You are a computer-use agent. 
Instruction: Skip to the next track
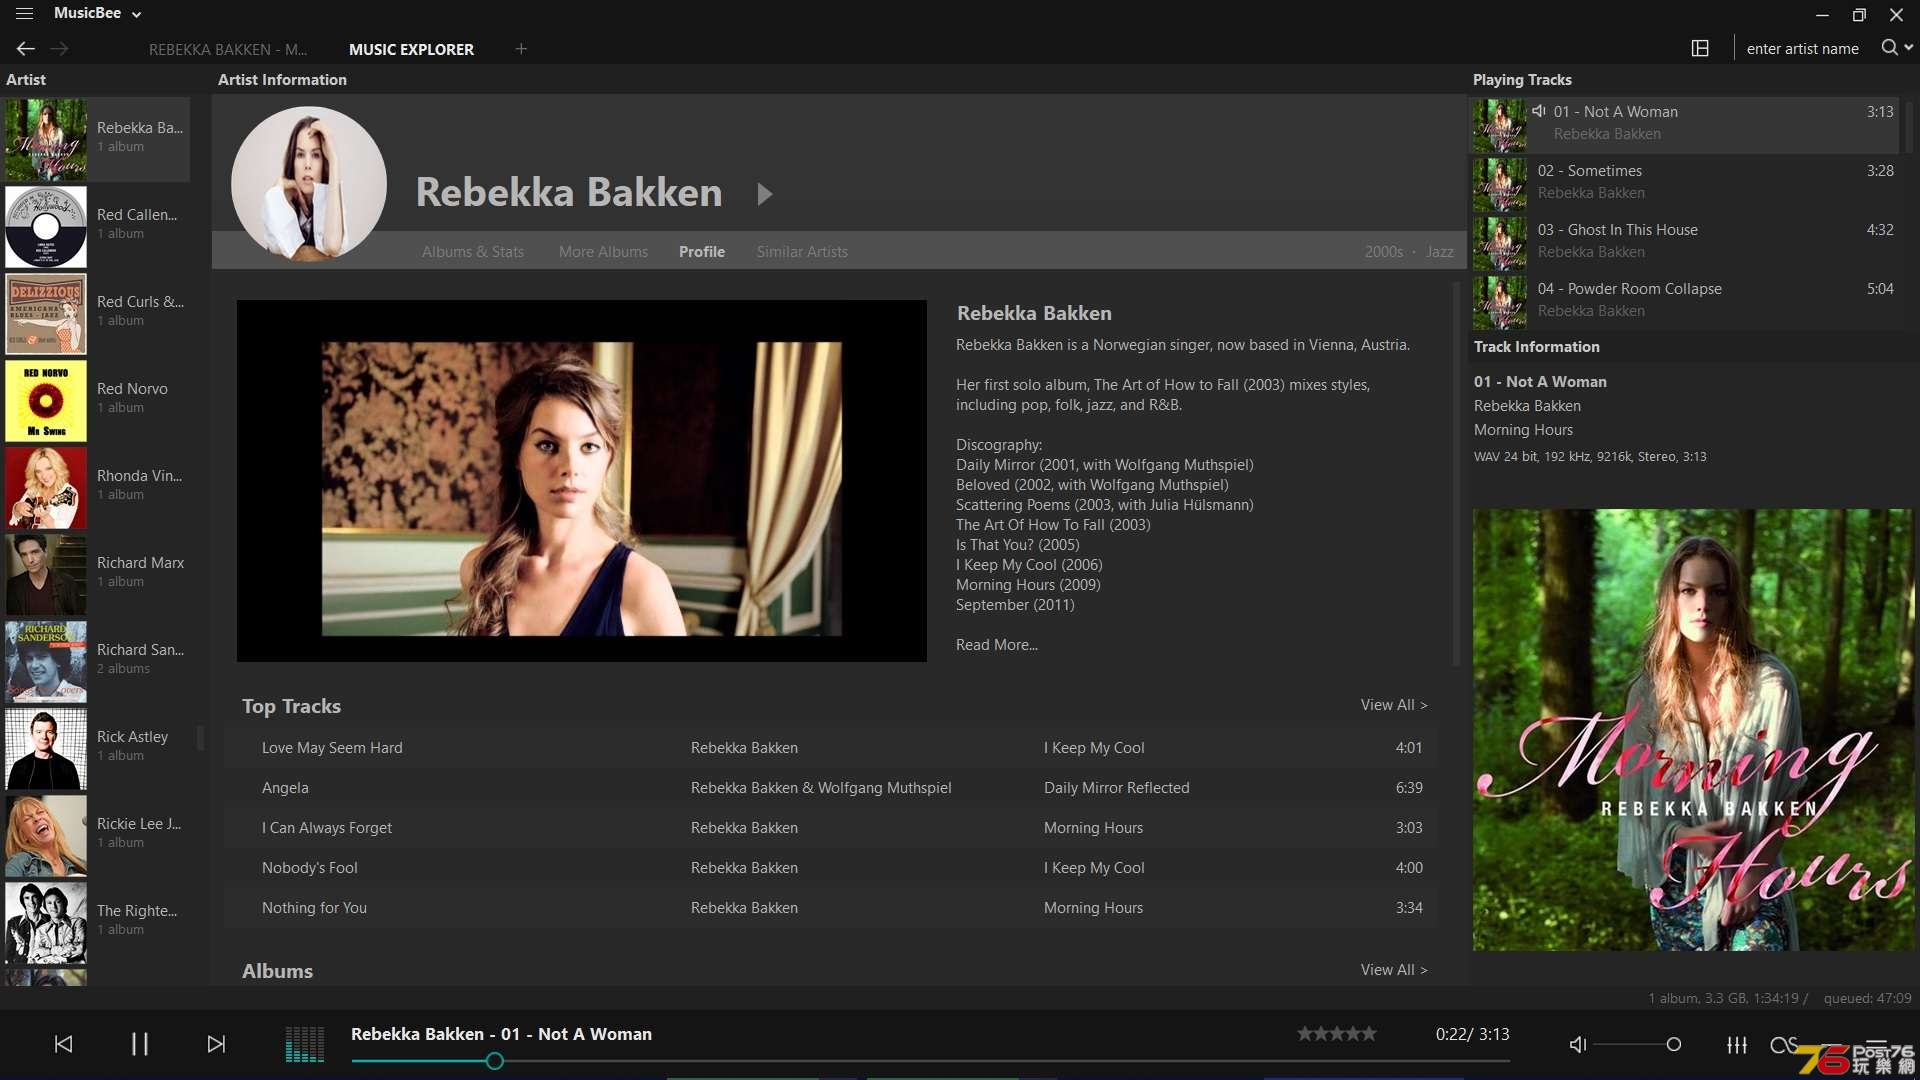tap(216, 1044)
